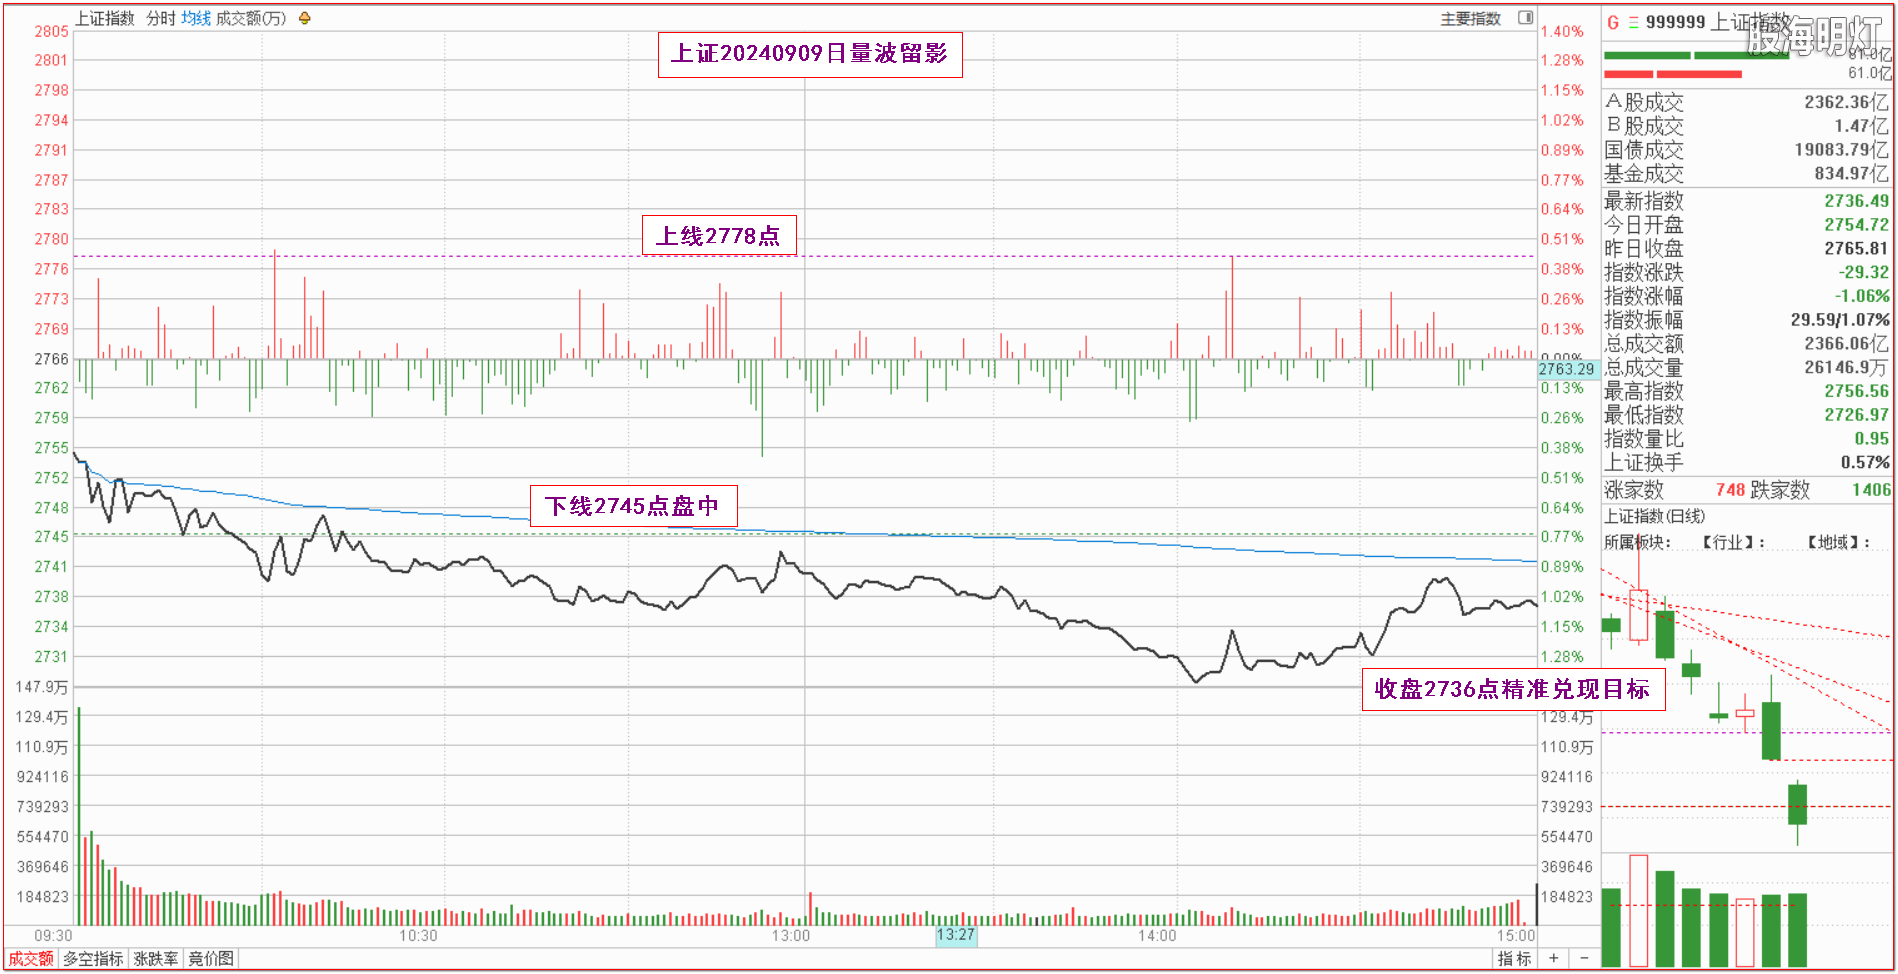The height and width of the screenshot is (974, 1898).
Task: Click the 61.0亿 value near red bars
Action: click(x=1869, y=73)
